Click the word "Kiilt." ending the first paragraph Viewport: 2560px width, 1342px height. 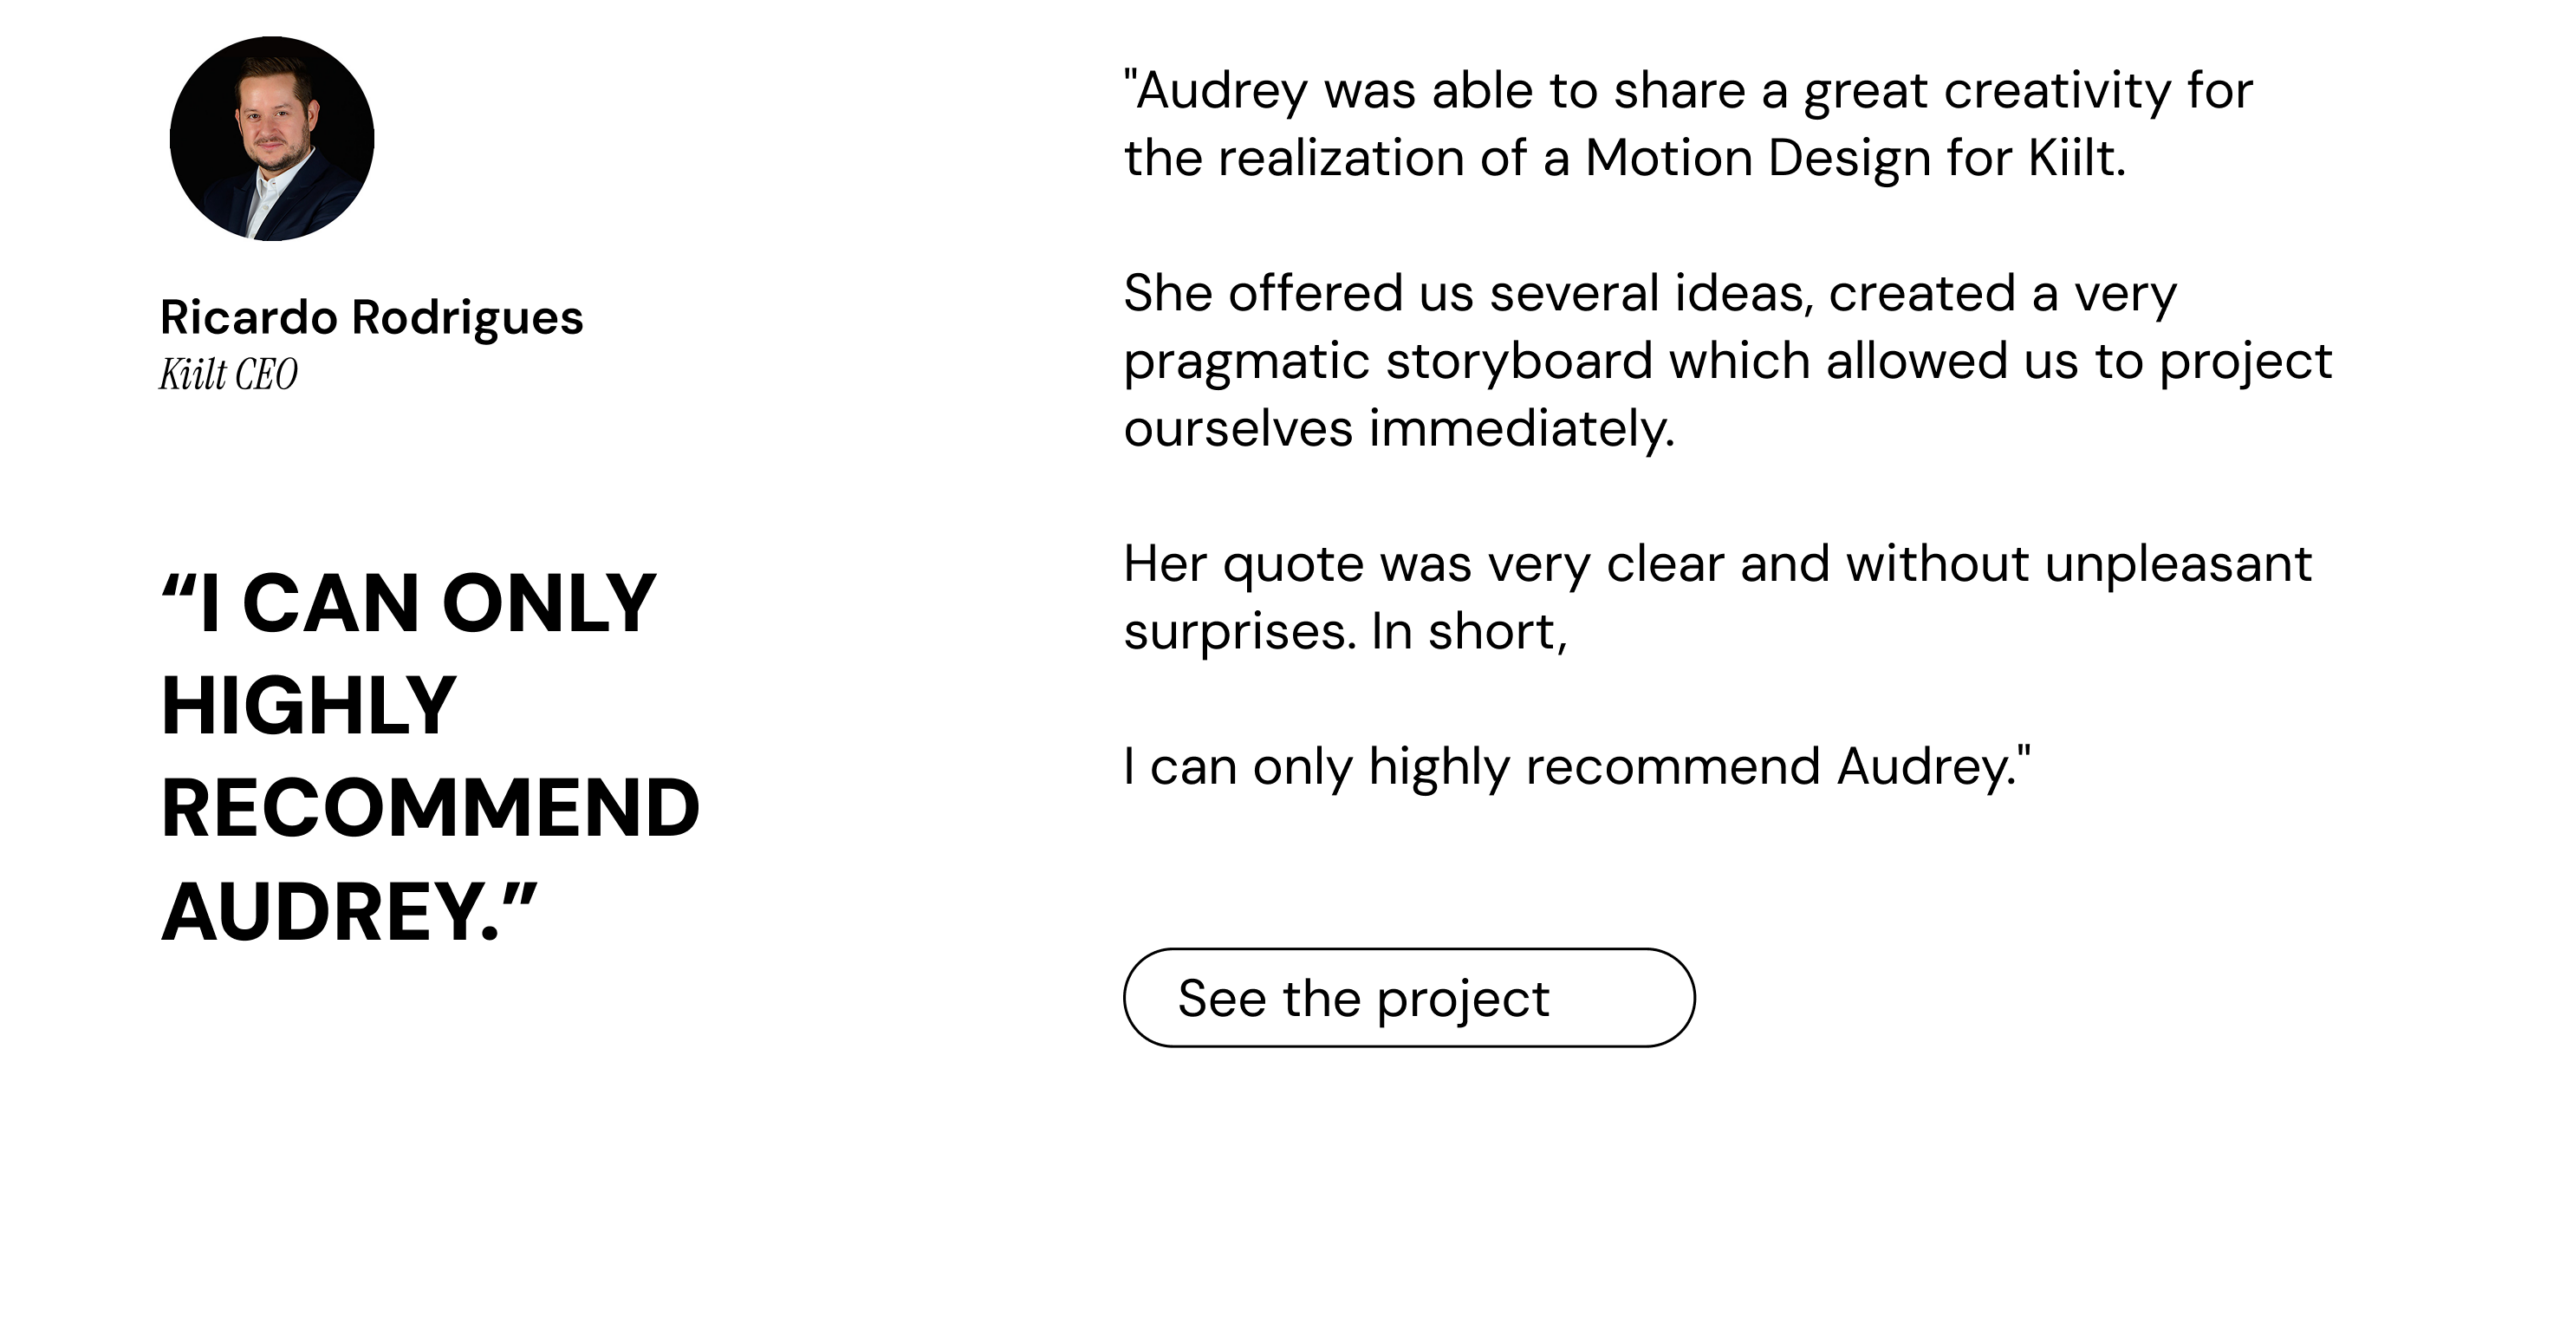(2076, 158)
